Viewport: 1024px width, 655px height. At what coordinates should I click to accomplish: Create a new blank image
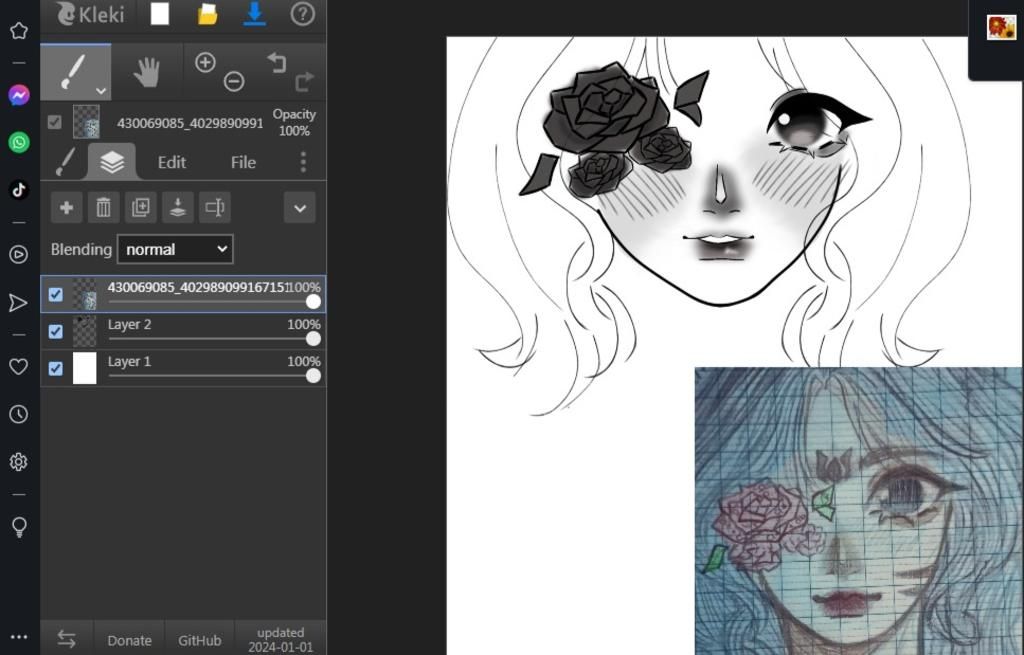(x=160, y=14)
